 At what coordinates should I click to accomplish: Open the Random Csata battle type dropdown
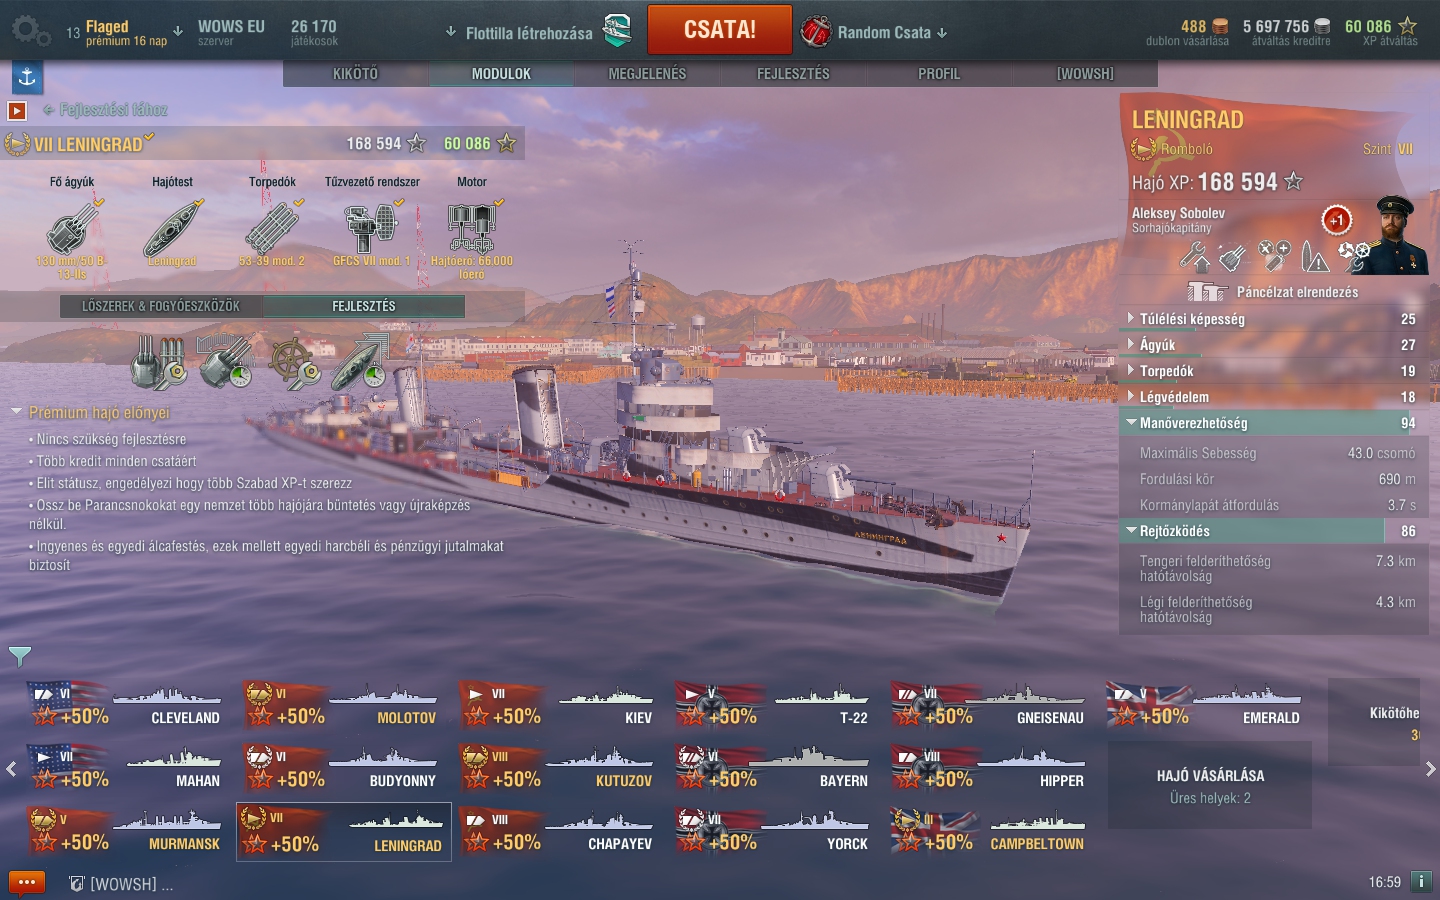(875, 32)
